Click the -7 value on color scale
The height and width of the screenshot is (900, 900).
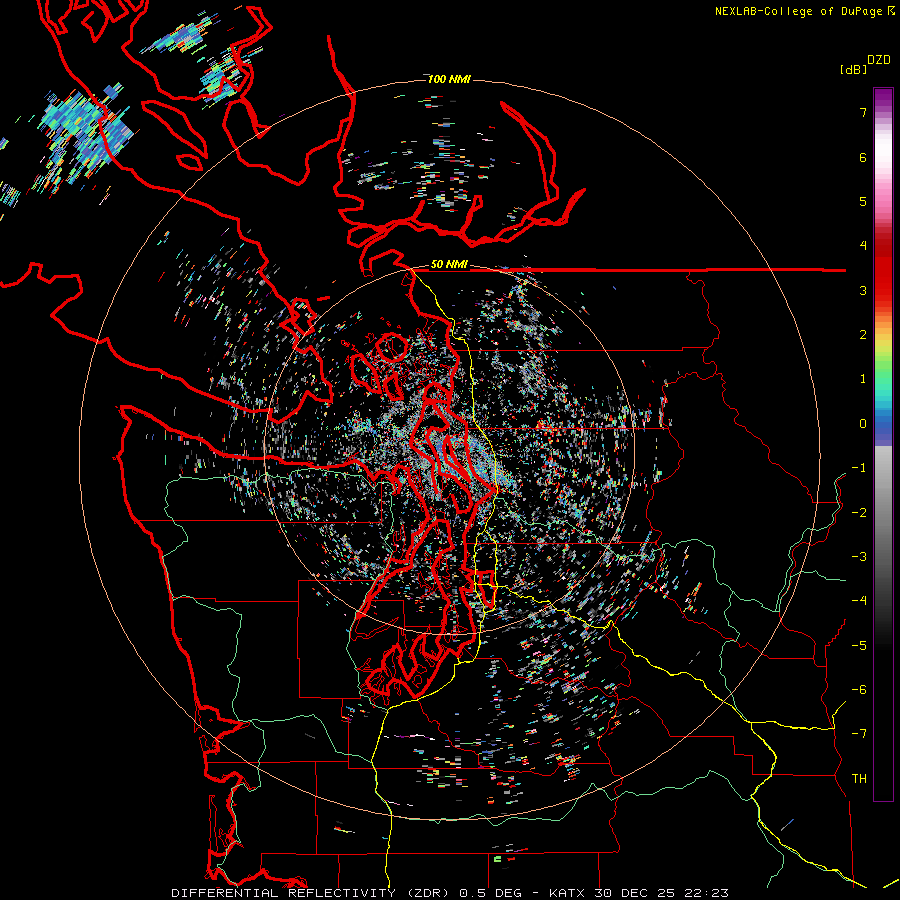pos(859,734)
